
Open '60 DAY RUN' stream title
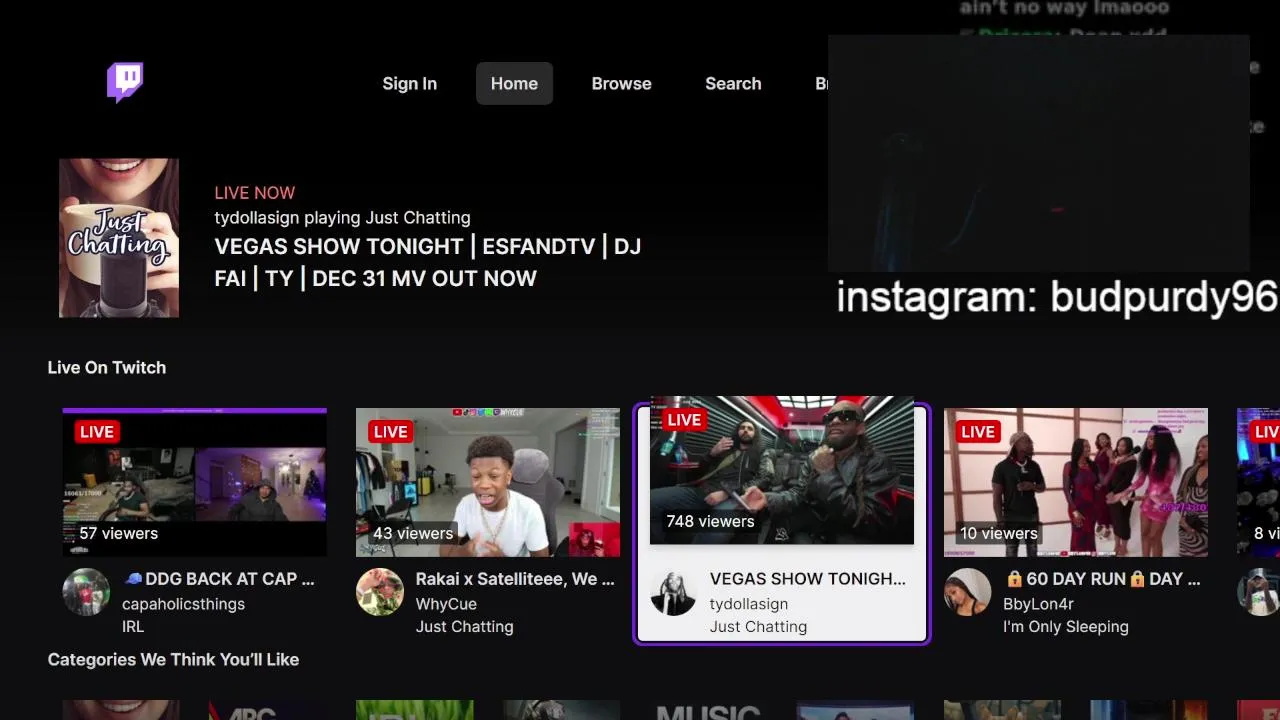[1103, 579]
